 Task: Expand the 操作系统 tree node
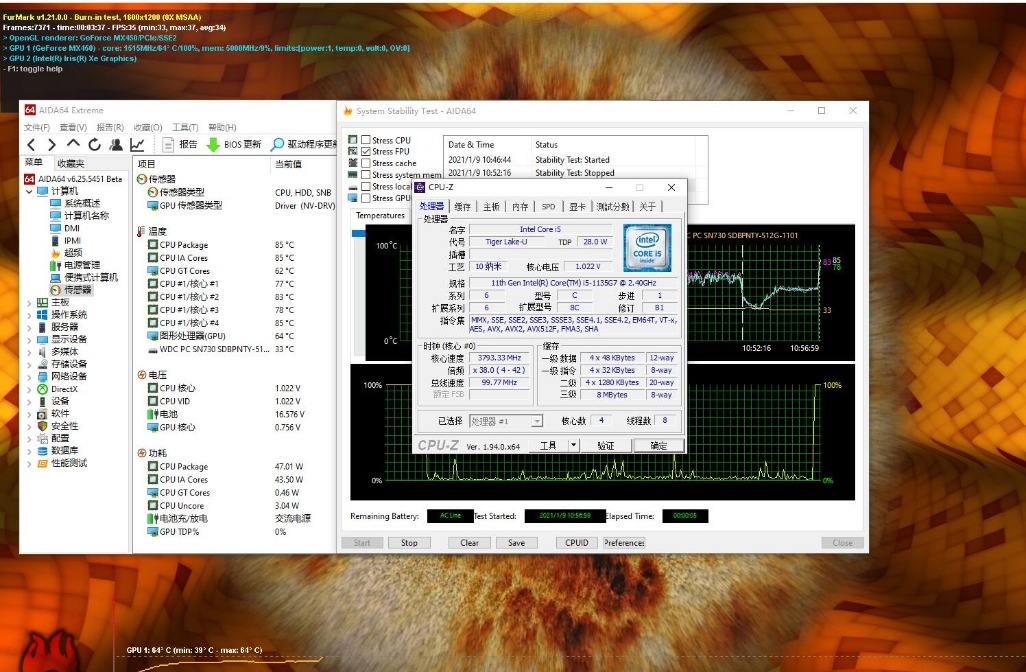(29, 315)
